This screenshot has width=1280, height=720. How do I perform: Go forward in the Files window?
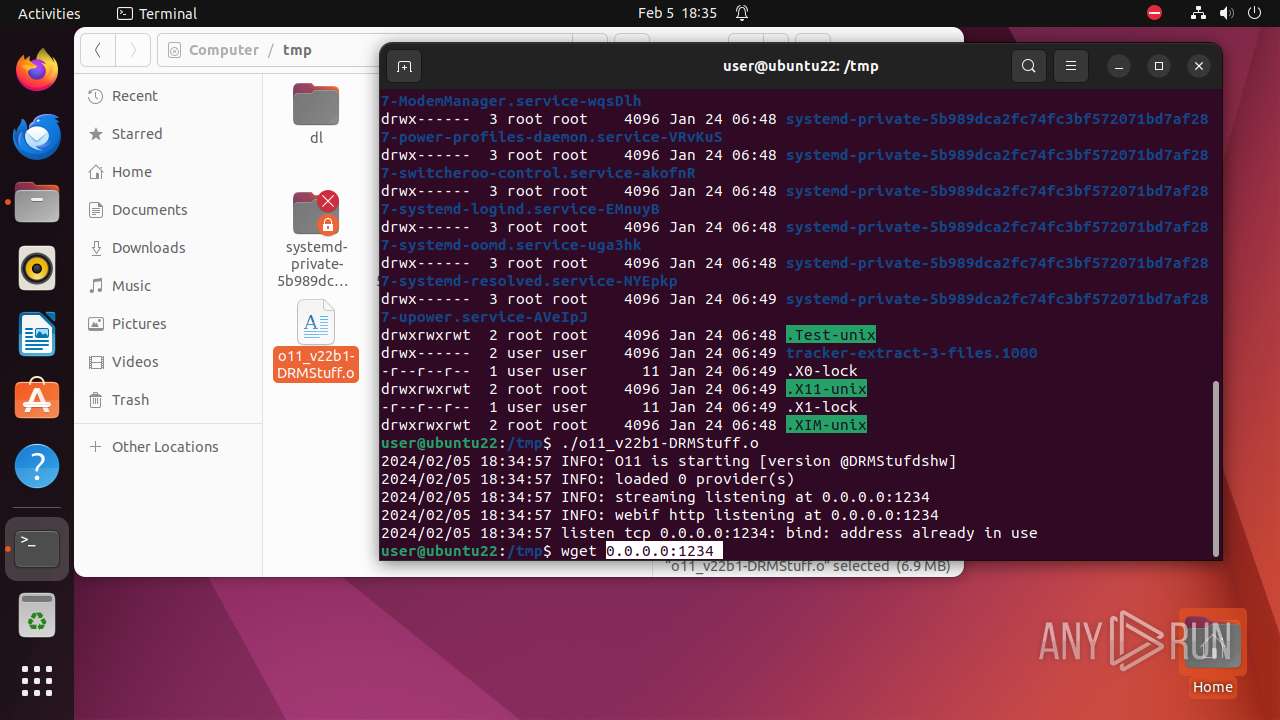pos(132,50)
